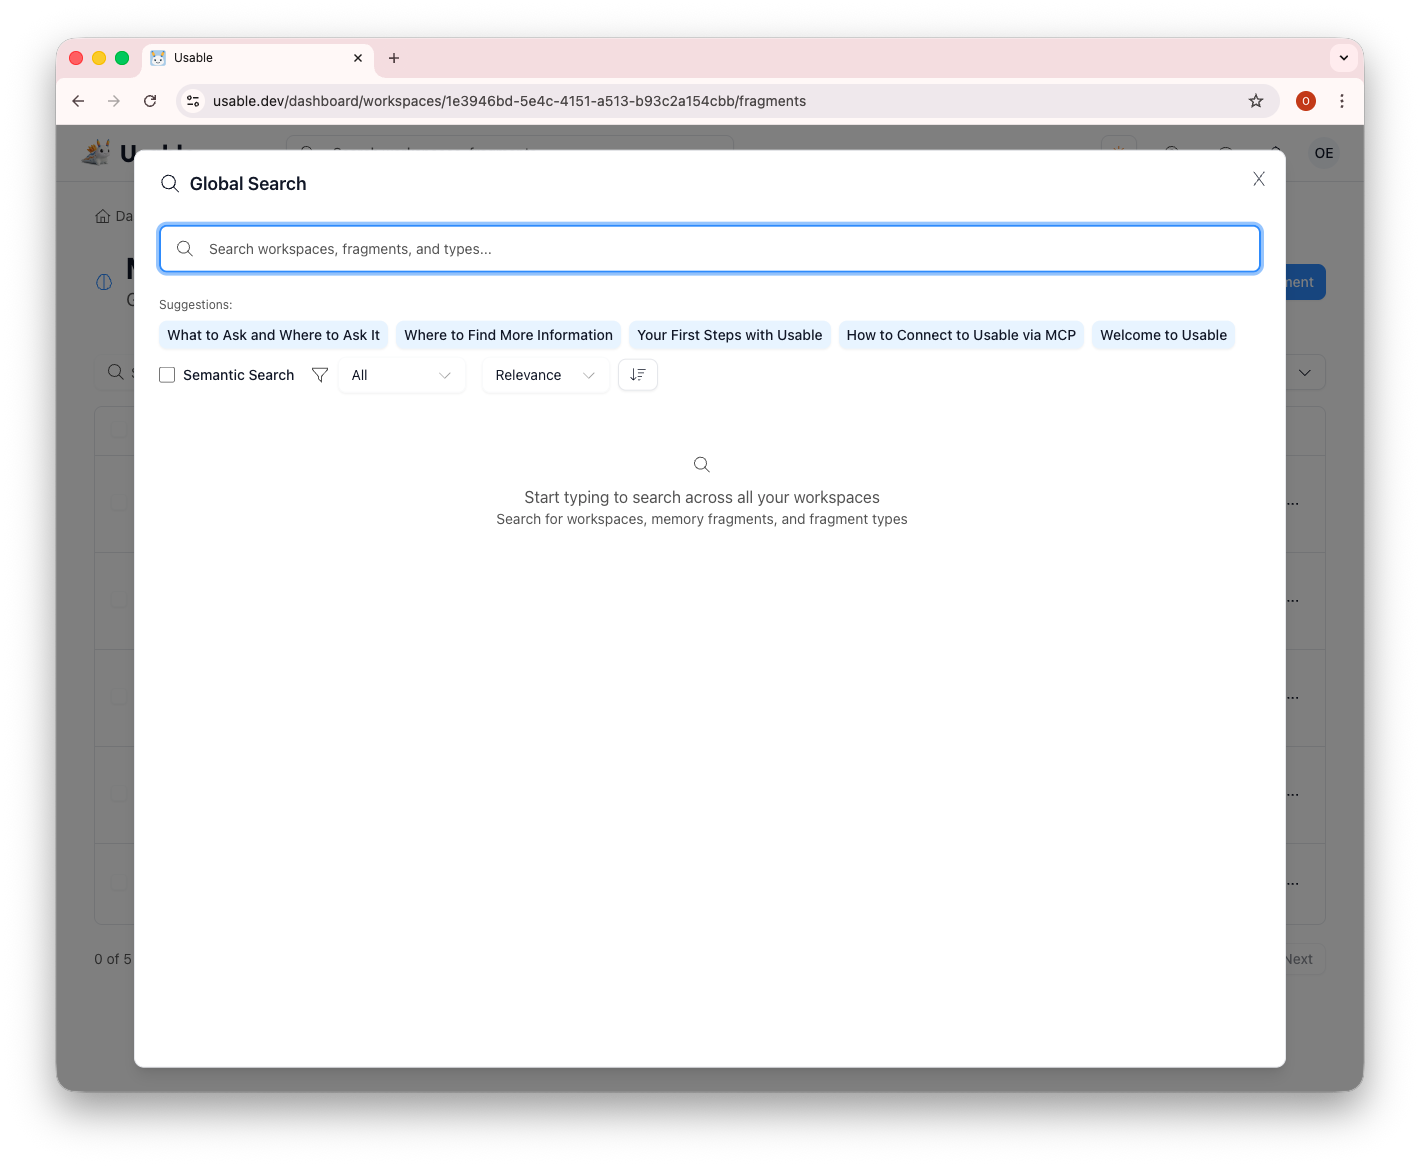Open the Relevance sorting dropdown
1420x1166 pixels.
[x=545, y=374]
